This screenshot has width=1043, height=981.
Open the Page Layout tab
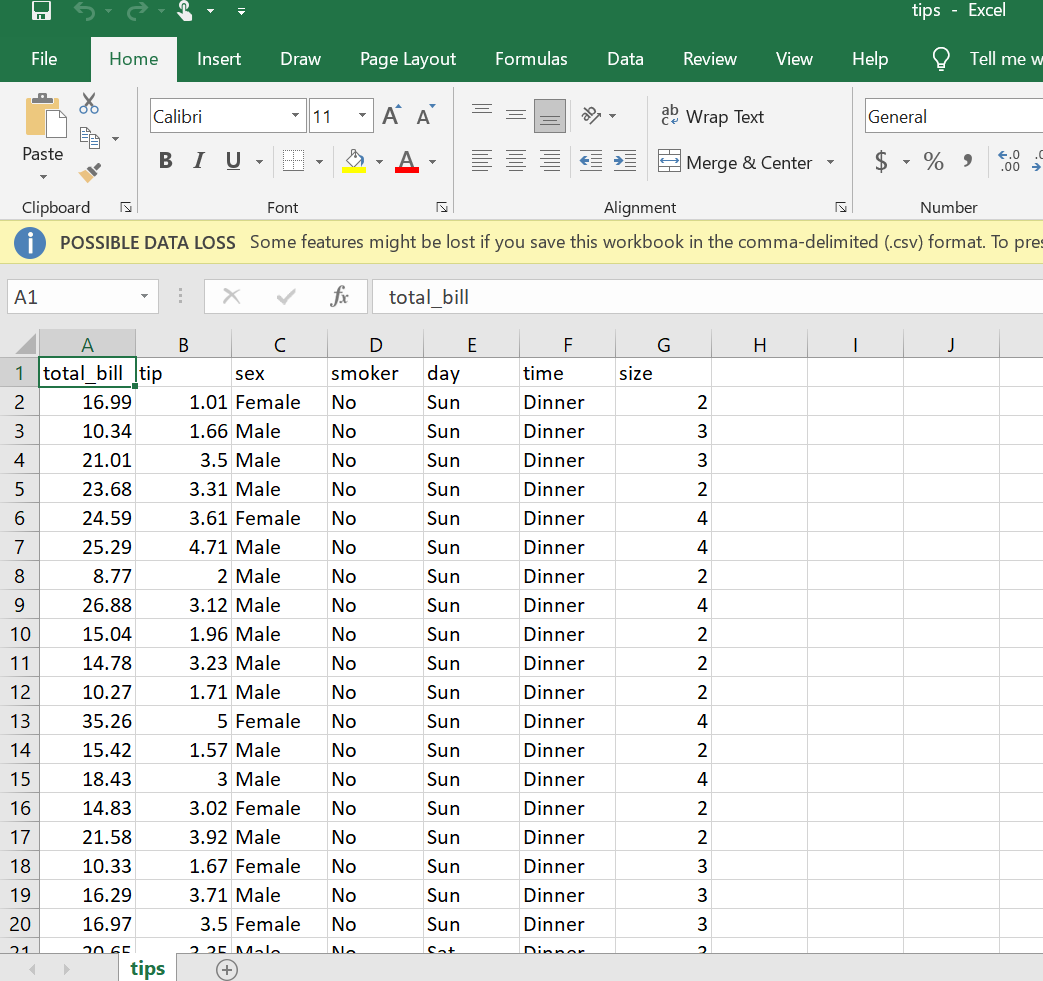(x=408, y=59)
